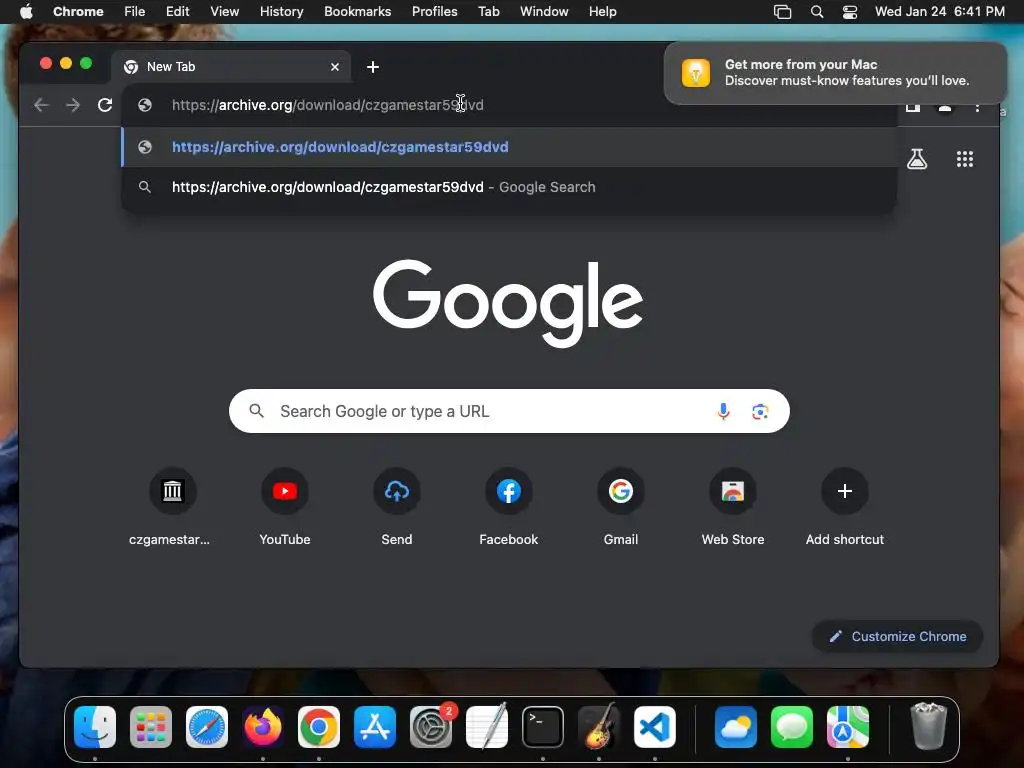Click the Search Google or type a URL box
The height and width of the screenshot is (768, 1024).
pyautogui.click(x=509, y=411)
